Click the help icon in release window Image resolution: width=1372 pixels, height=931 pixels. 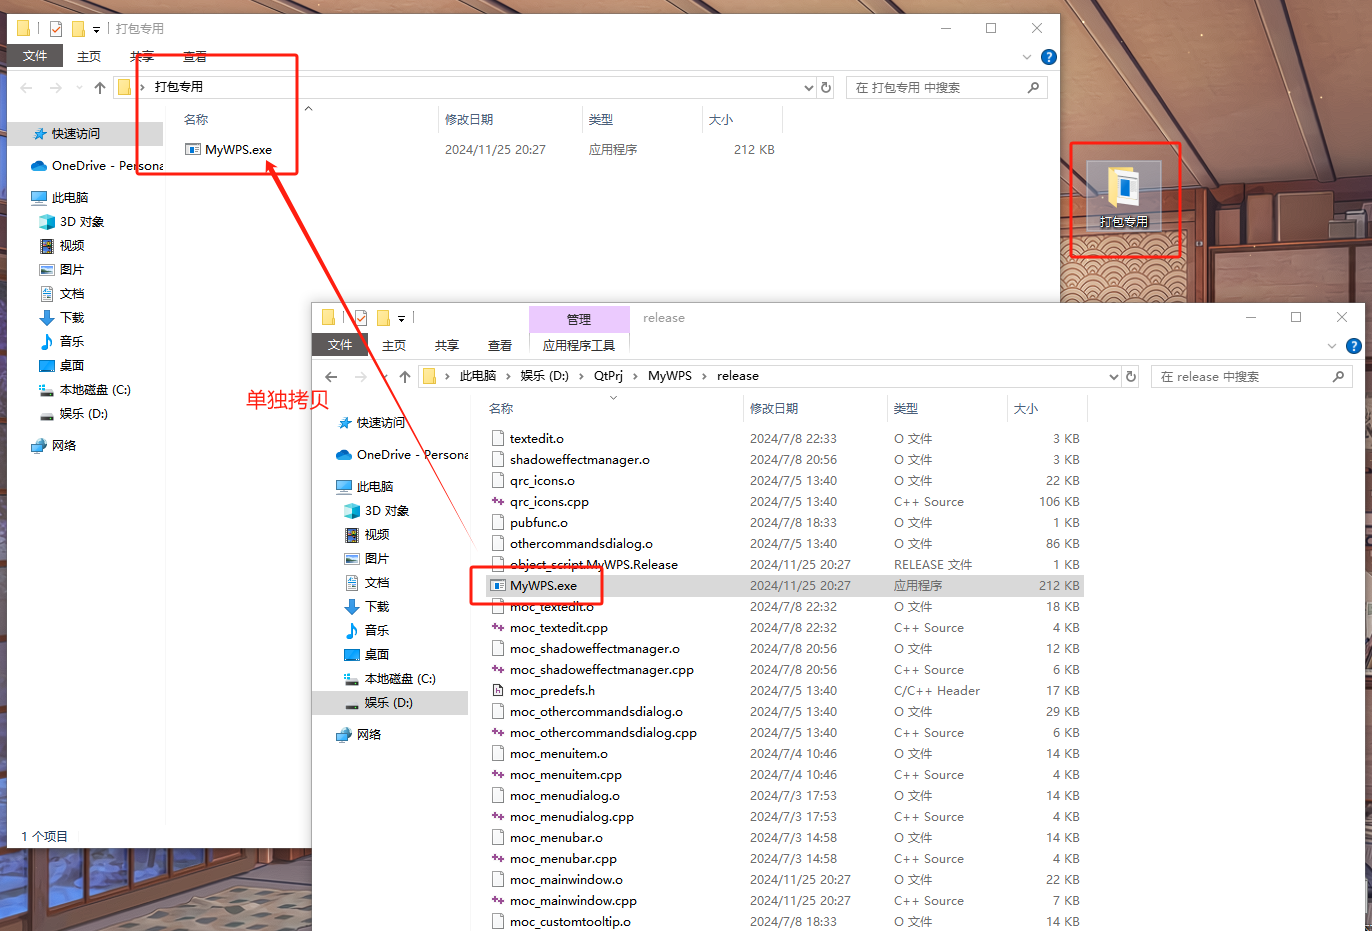click(x=1353, y=346)
